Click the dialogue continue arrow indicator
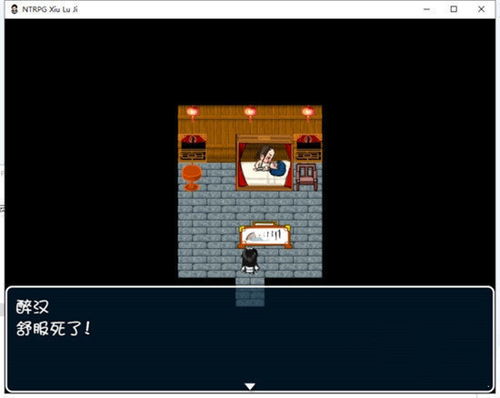The width and height of the screenshot is (500, 398). pyautogui.click(x=250, y=386)
